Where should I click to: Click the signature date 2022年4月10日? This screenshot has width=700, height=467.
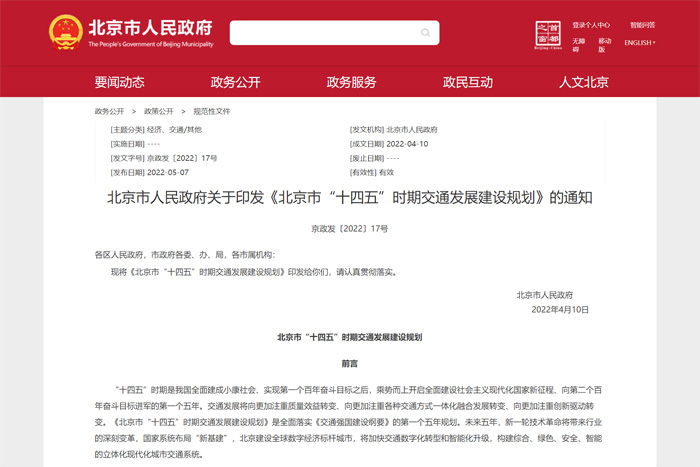560,309
